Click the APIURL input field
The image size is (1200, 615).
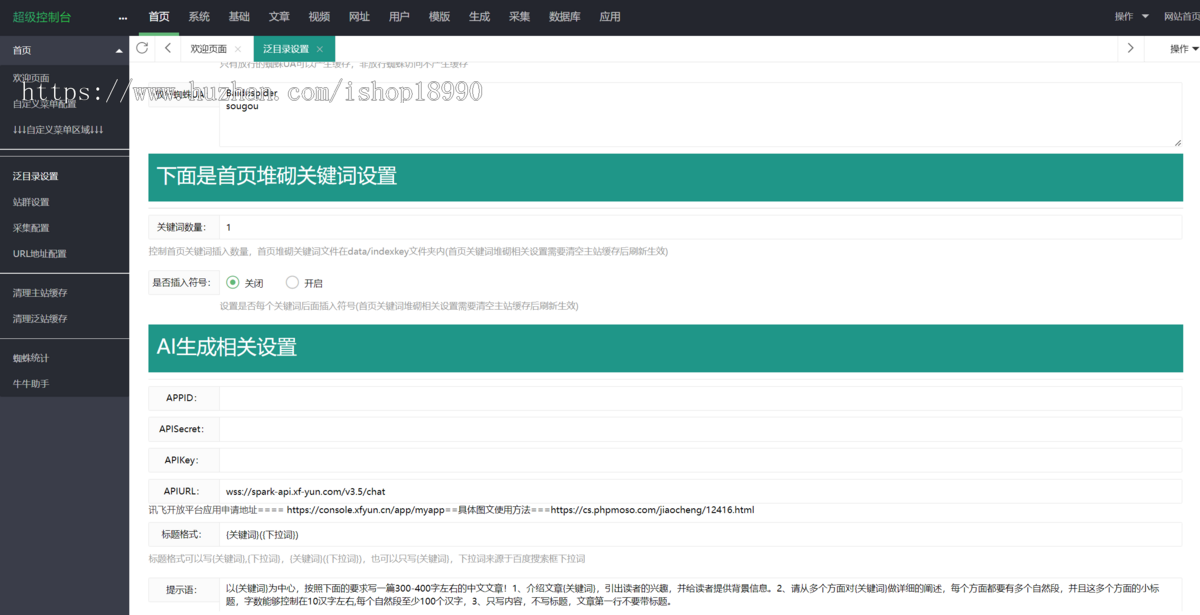700,491
